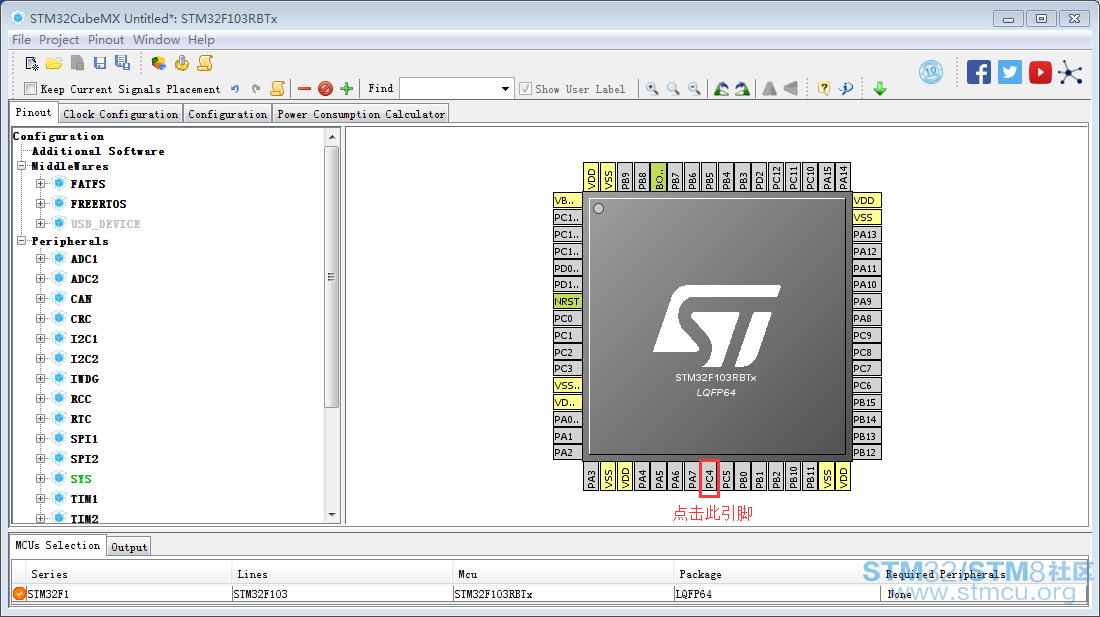Select the SPI1 peripheral item
The image size is (1100, 617).
[84, 439]
